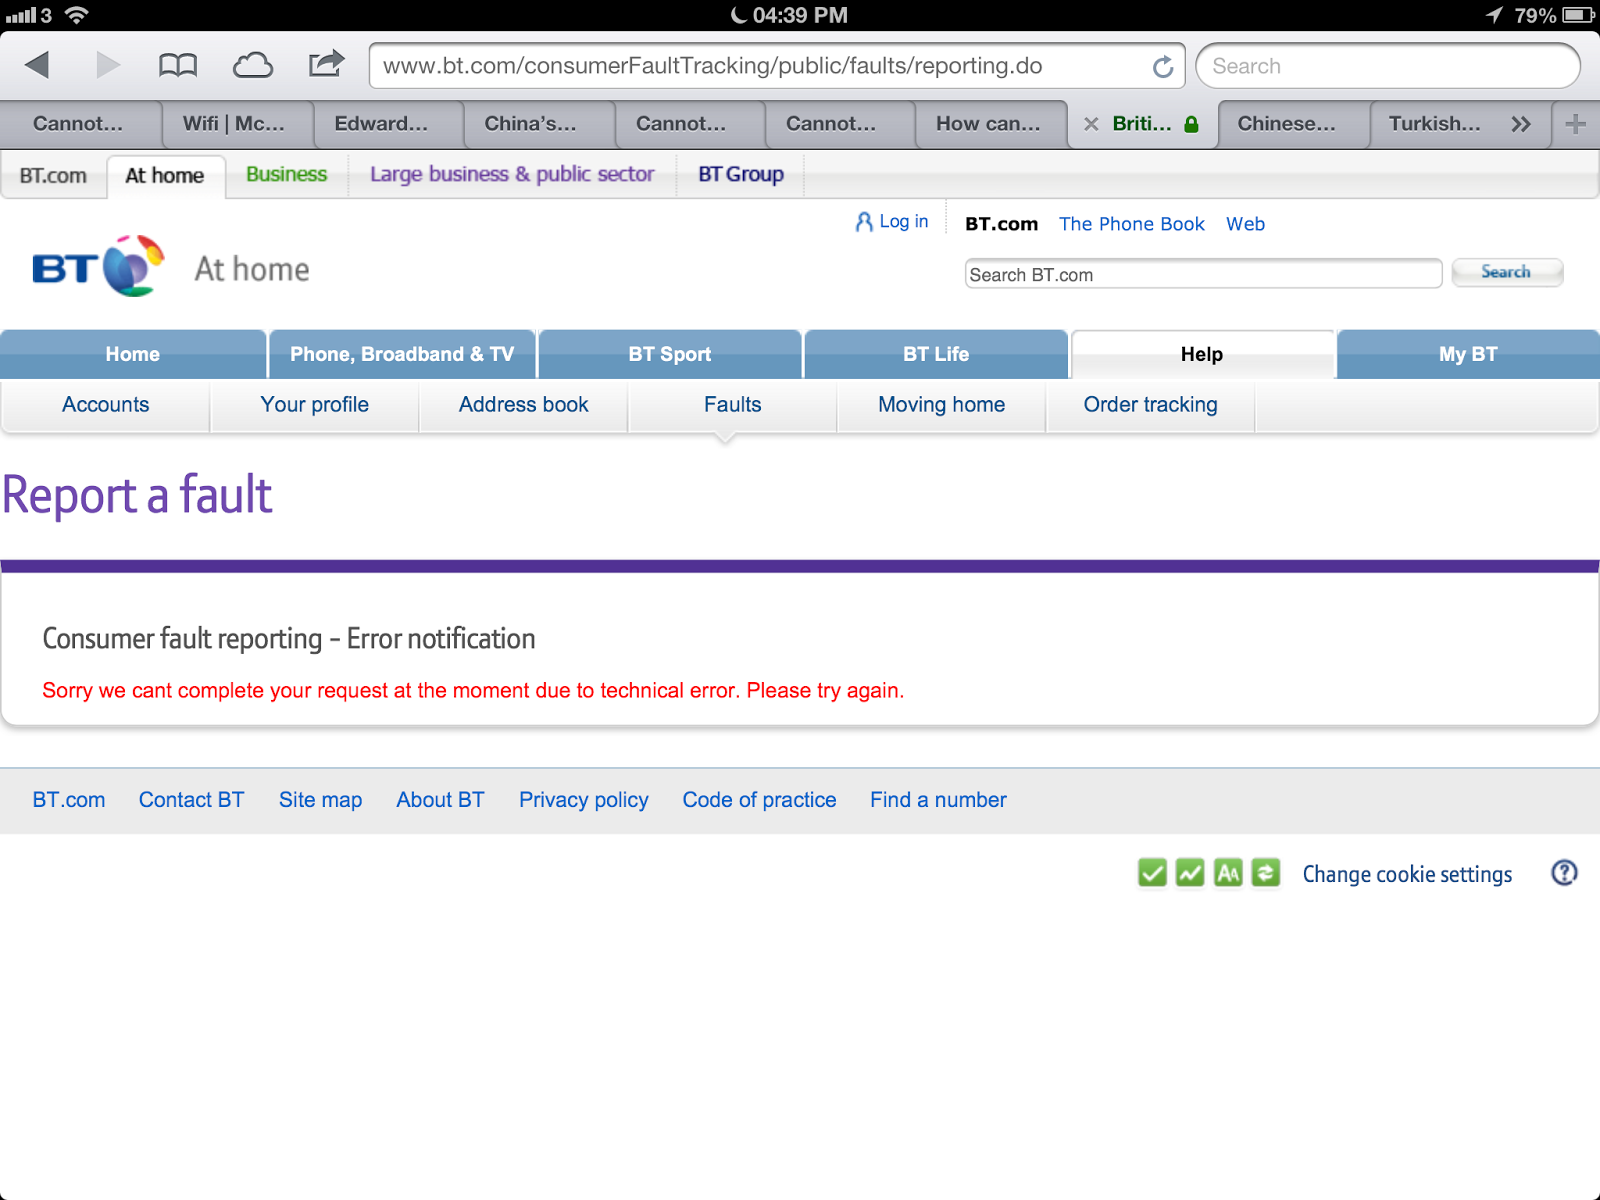Go to Address book submenu
Image resolution: width=1600 pixels, height=1200 pixels.
524,405
